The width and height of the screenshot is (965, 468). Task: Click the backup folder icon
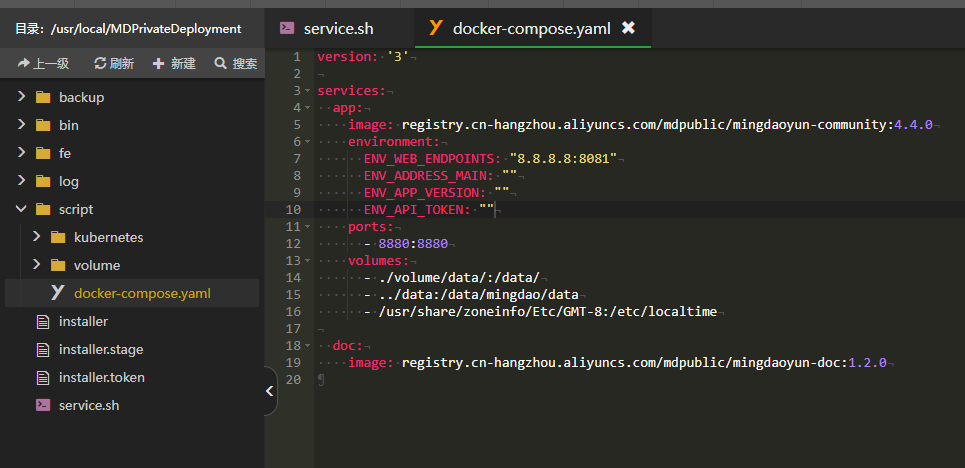[42, 97]
